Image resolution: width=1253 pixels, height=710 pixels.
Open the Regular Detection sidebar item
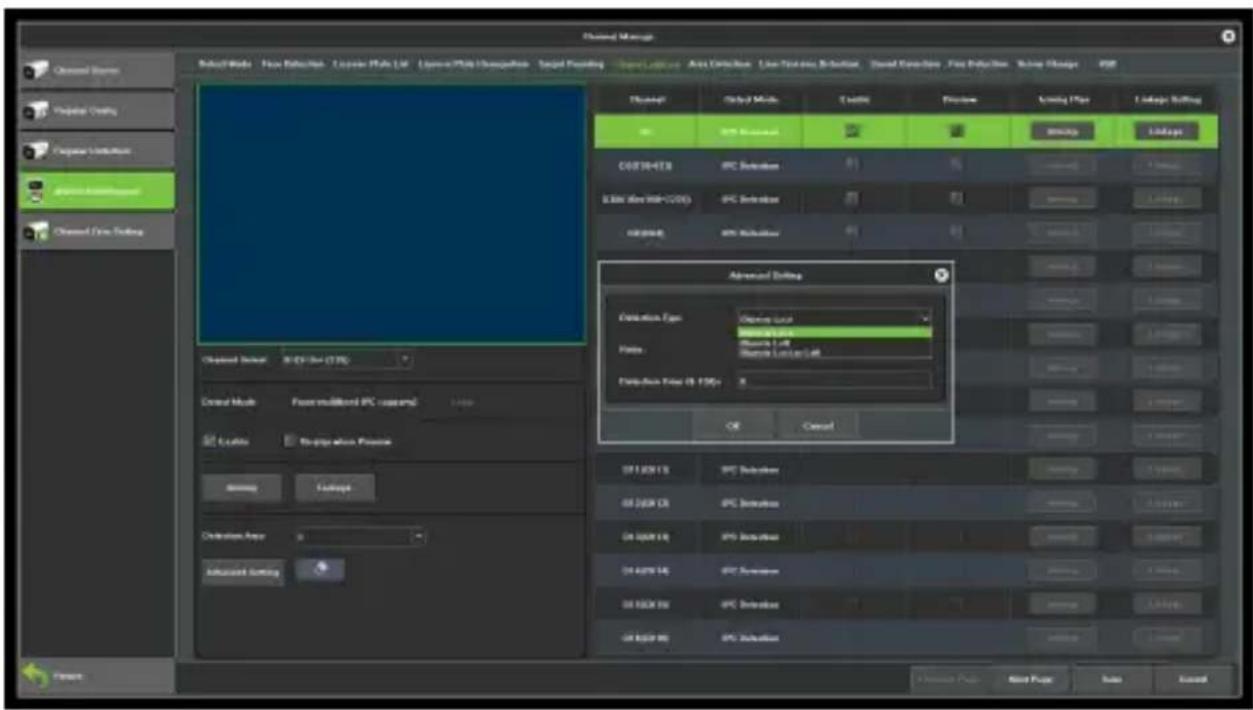point(98,151)
